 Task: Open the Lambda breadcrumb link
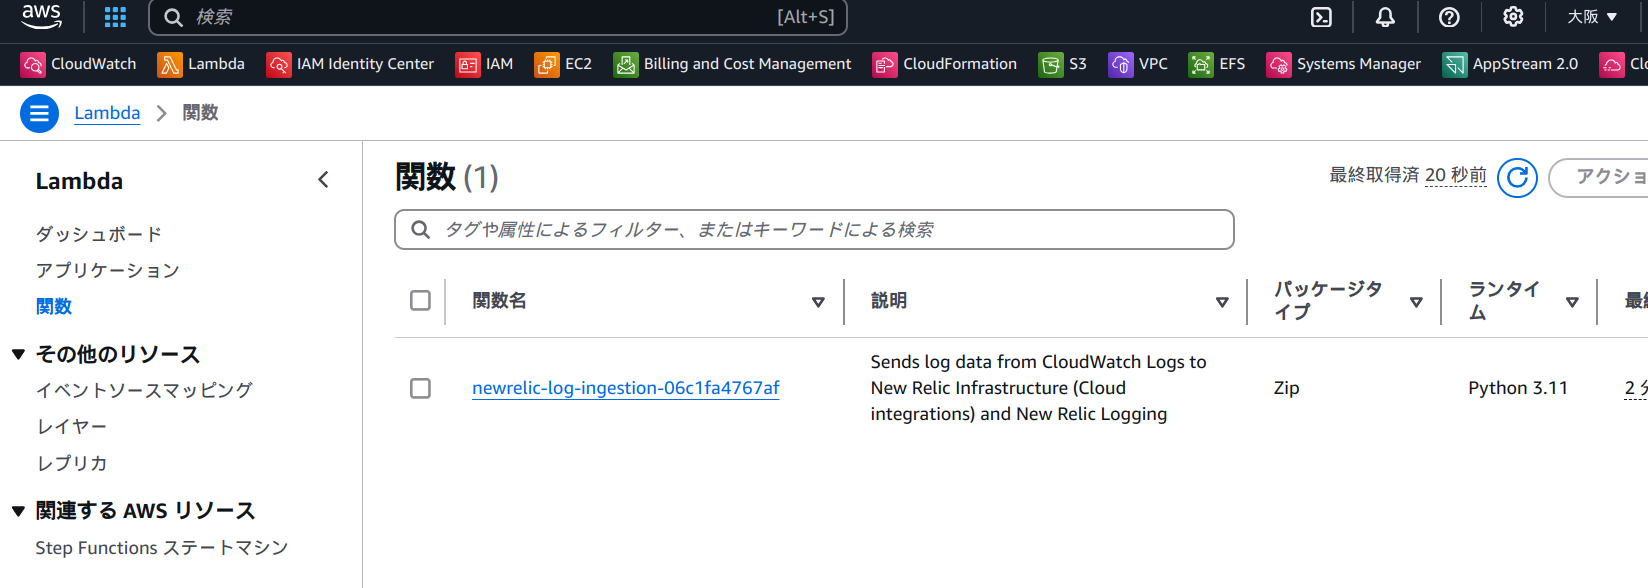107,113
